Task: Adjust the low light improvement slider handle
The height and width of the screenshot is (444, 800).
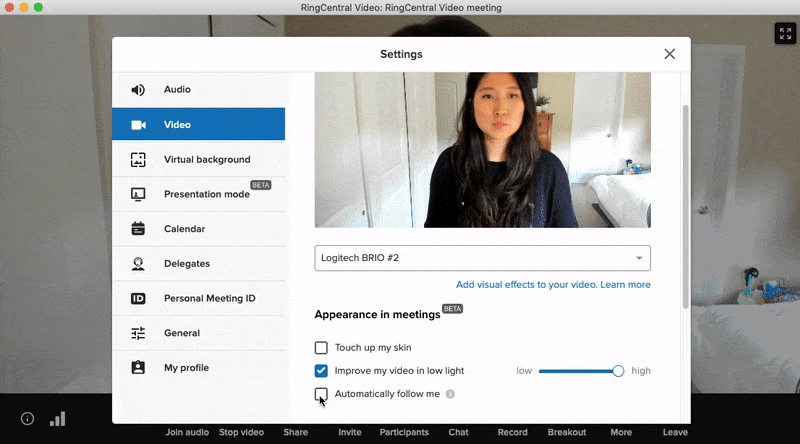Action: (618, 371)
